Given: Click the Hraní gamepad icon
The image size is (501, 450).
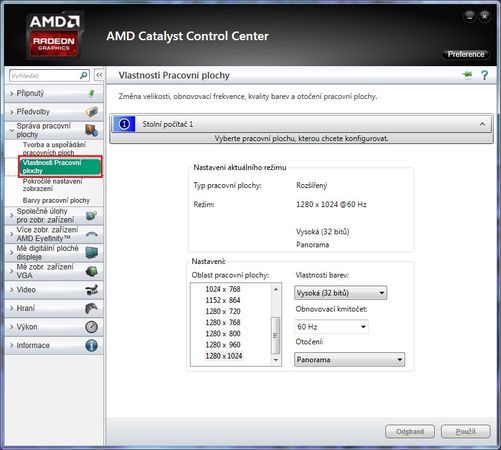Looking at the screenshot, I should pos(92,308).
